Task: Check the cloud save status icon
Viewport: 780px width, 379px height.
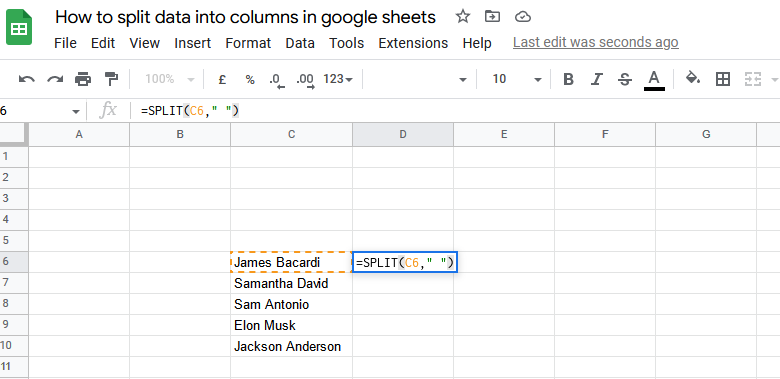Action: pyautogui.click(x=522, y=17)
